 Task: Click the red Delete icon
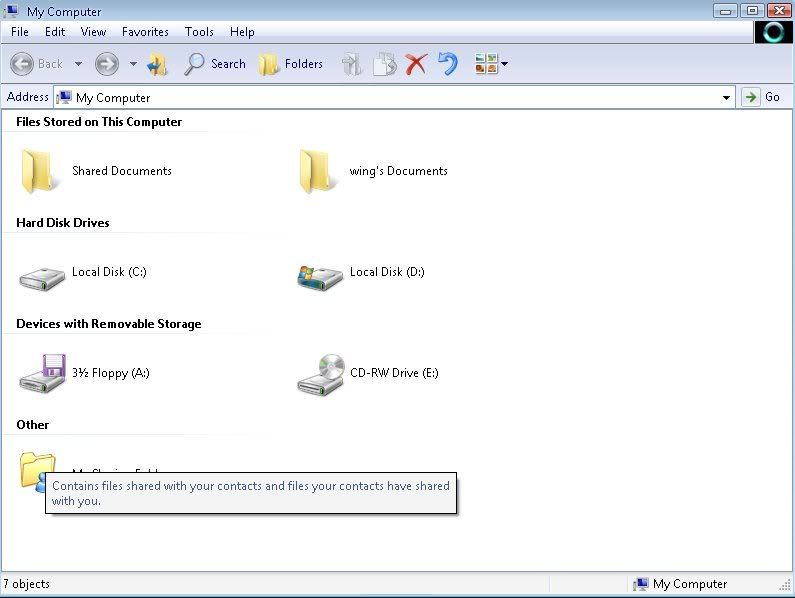[x=416, y=64]
